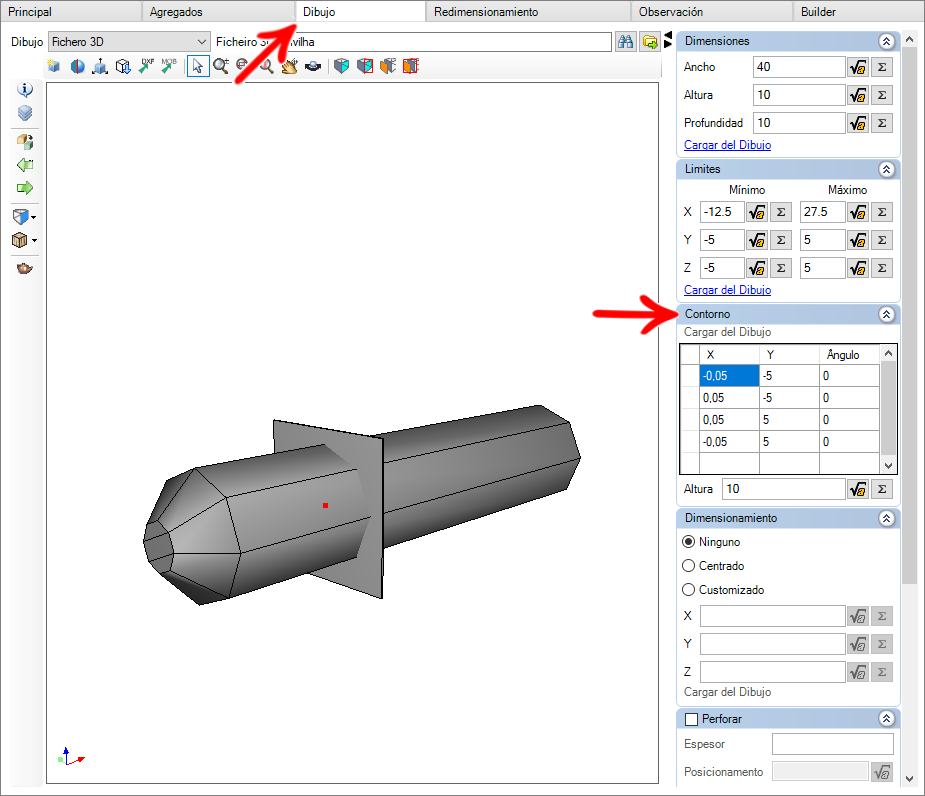This screenshot has width=925, height=796.
Task: Click the DXF export arrow icon
Action: pyautogui.click(x=146, y=66)
